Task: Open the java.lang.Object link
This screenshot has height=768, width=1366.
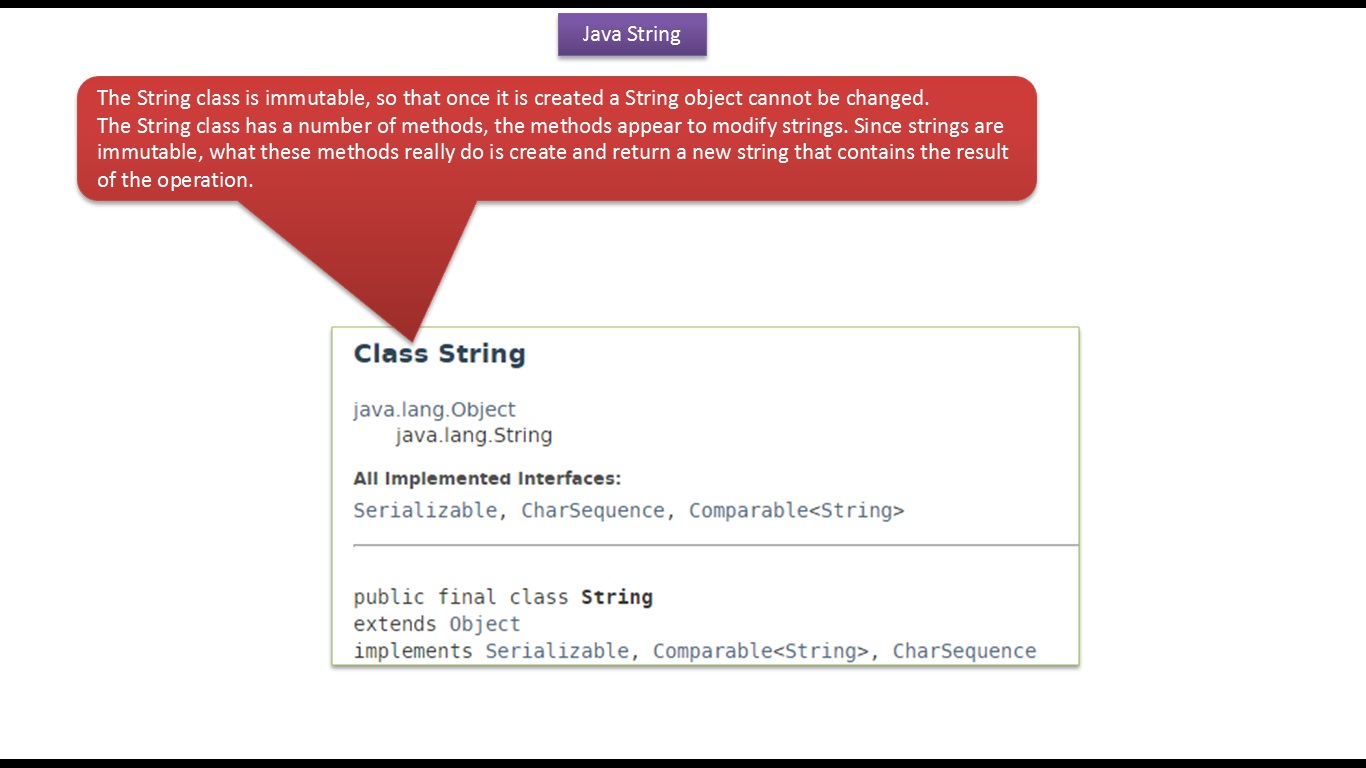Action: (x=435, y=409)
